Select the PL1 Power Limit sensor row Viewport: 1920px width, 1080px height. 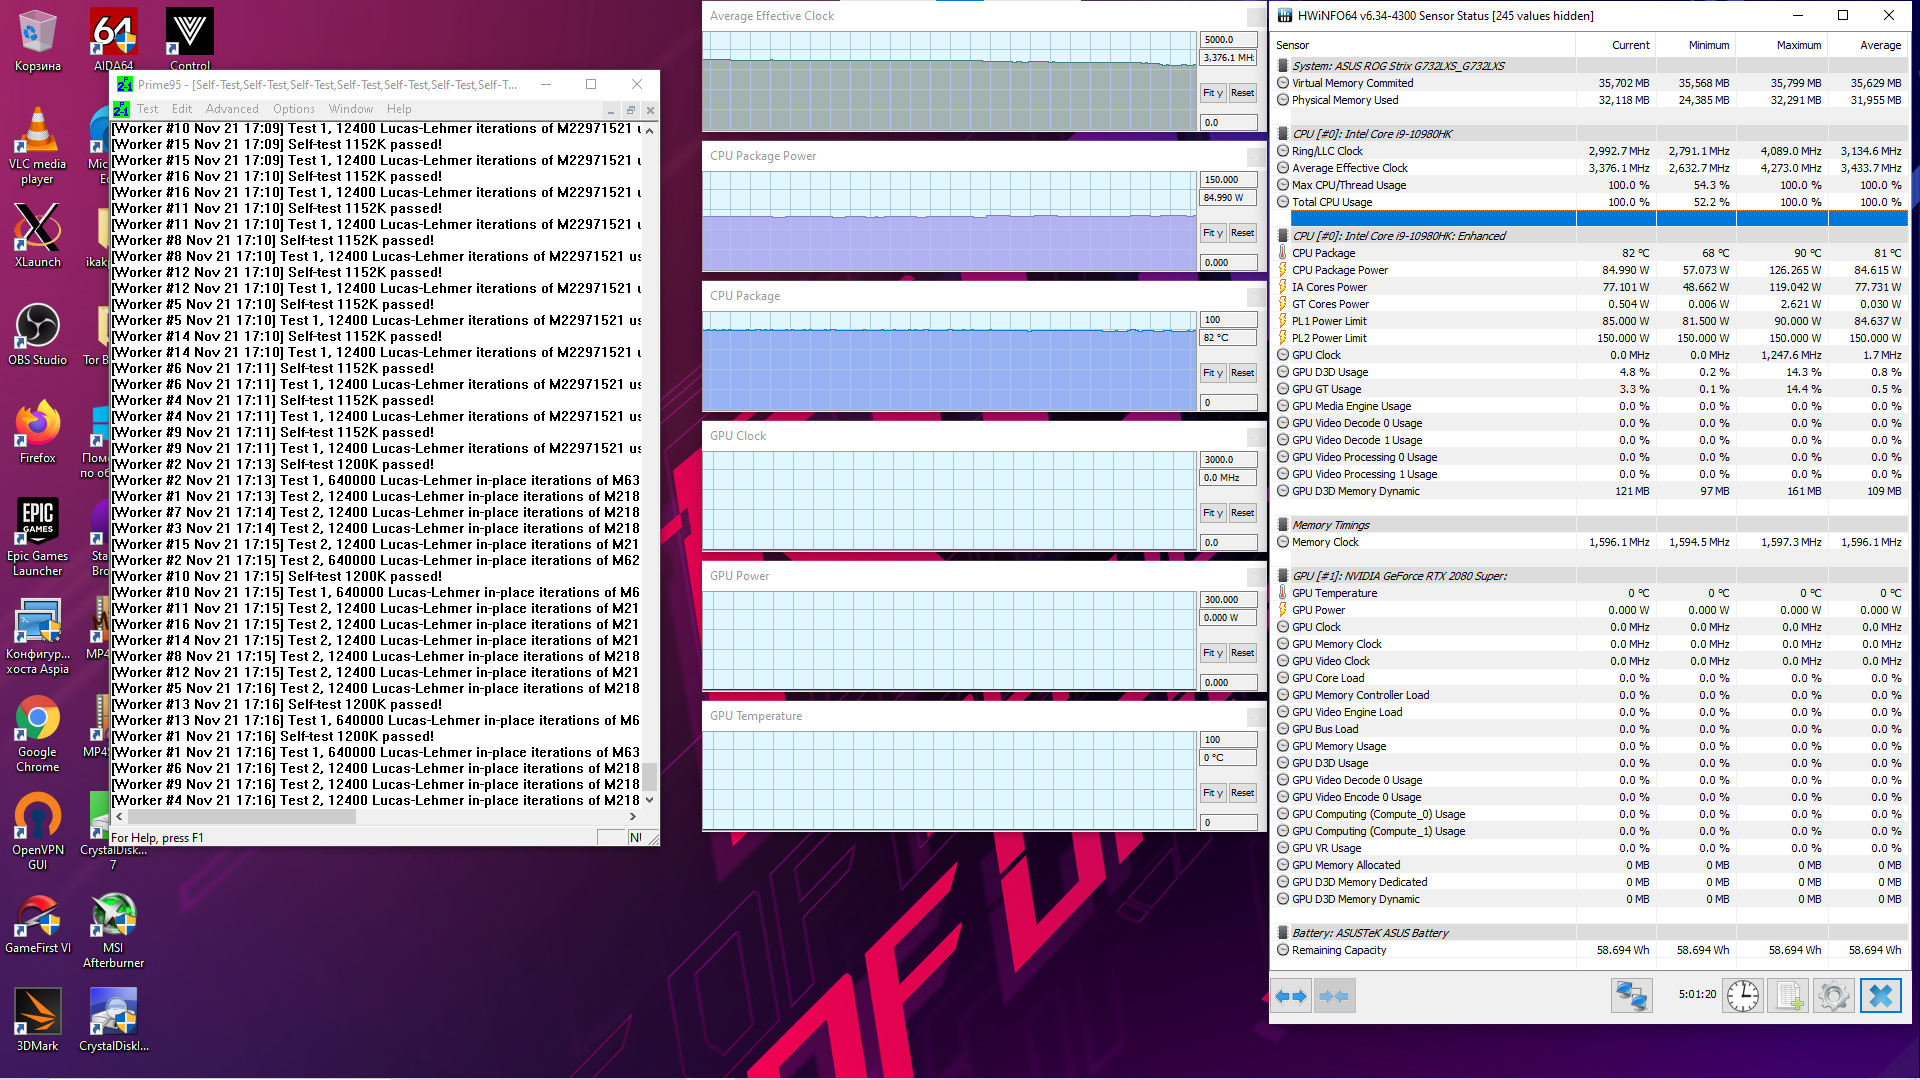tap(1590, 321)
